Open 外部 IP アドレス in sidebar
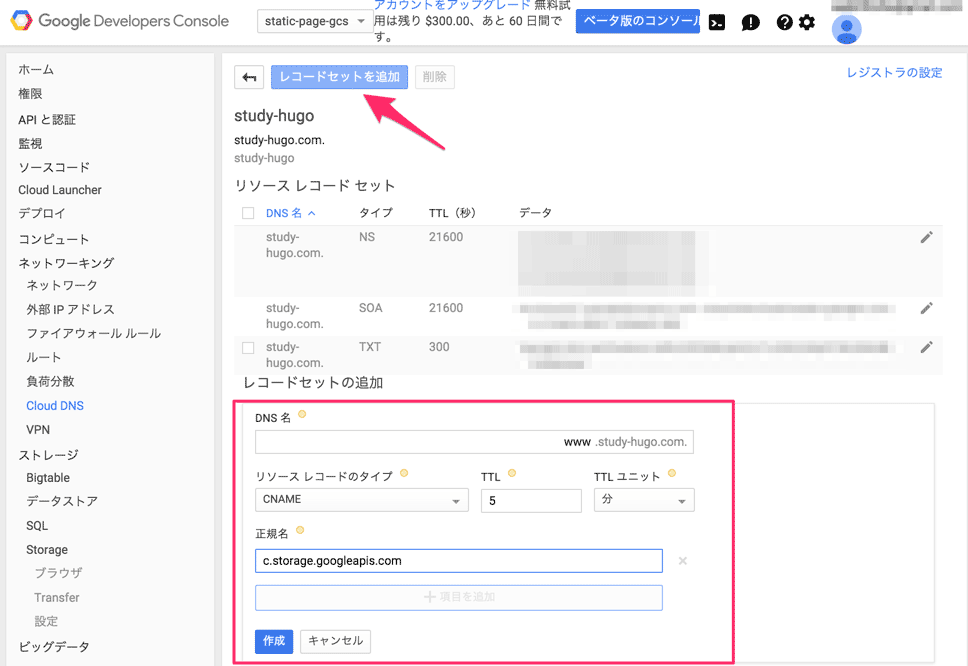 (70, 309)
